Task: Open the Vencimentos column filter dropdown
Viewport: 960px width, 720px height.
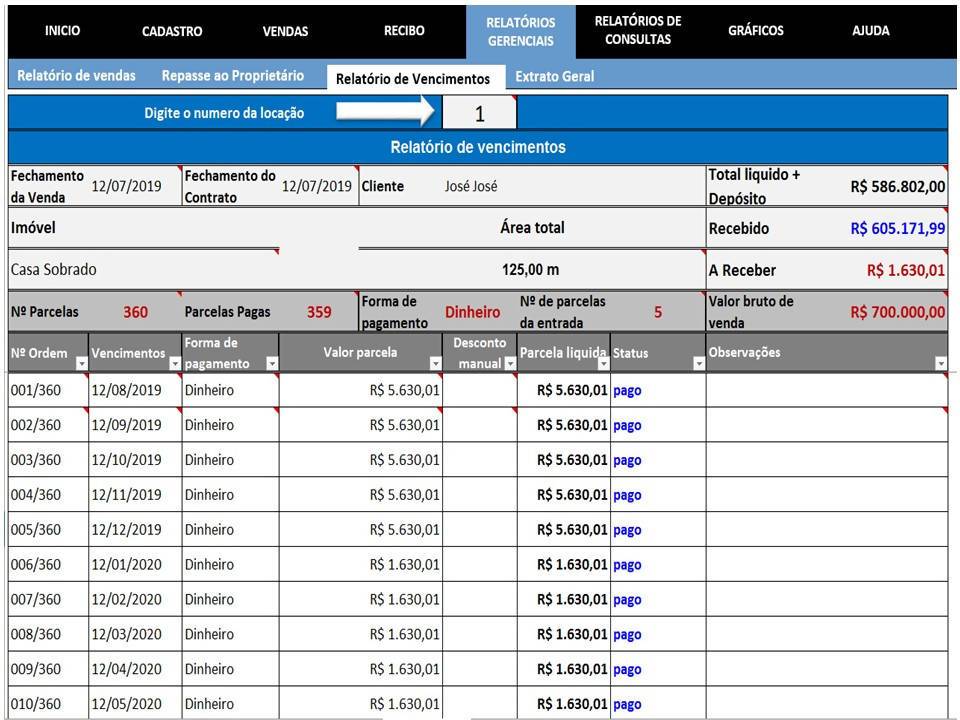Action: pyautogui.click(x=174, y=364)
